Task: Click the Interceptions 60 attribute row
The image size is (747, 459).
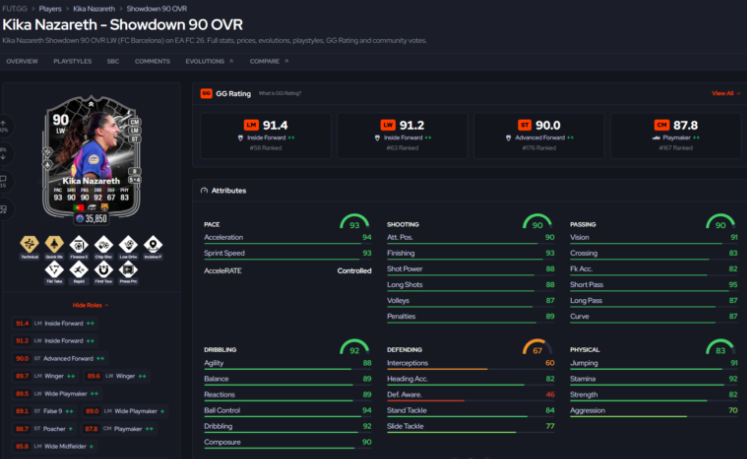Action: coord(471,364)
